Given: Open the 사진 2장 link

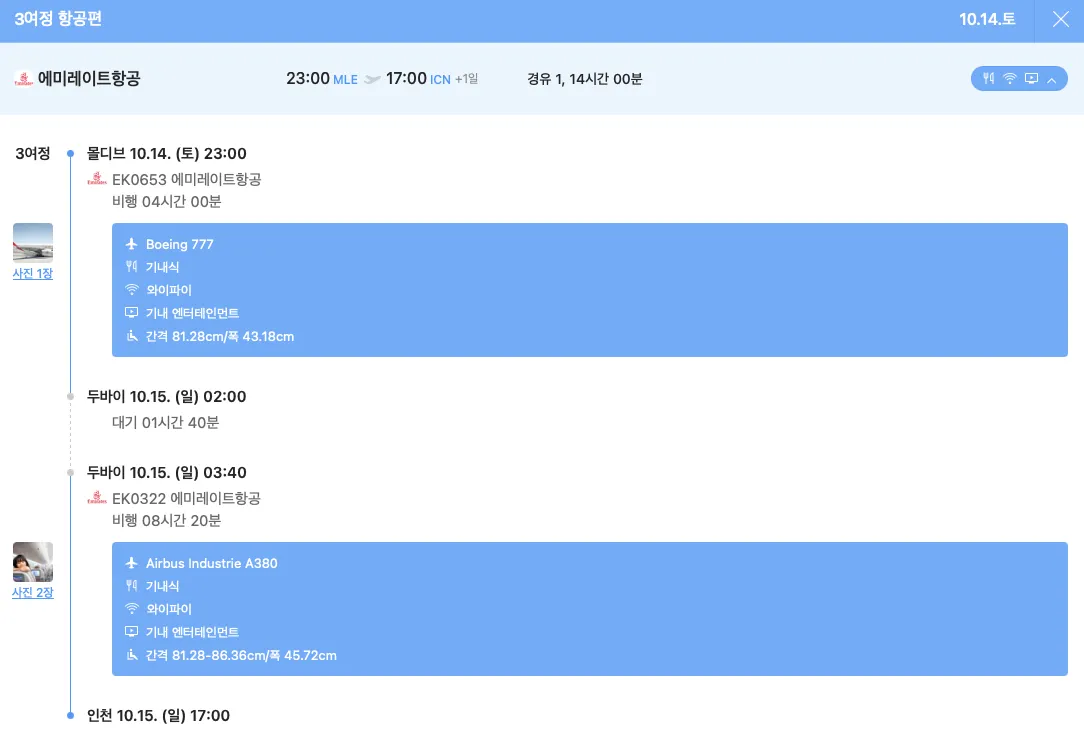Looking at the screenshot, I should pyautogui.click(x=32, y=593).
